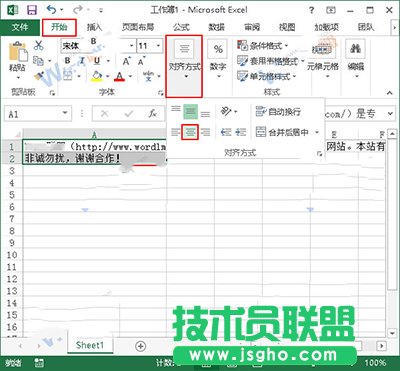The height and width of the screenshot is (371, 400).
Task: Click 合并后居中 merge and center
Action: (282, 132)
